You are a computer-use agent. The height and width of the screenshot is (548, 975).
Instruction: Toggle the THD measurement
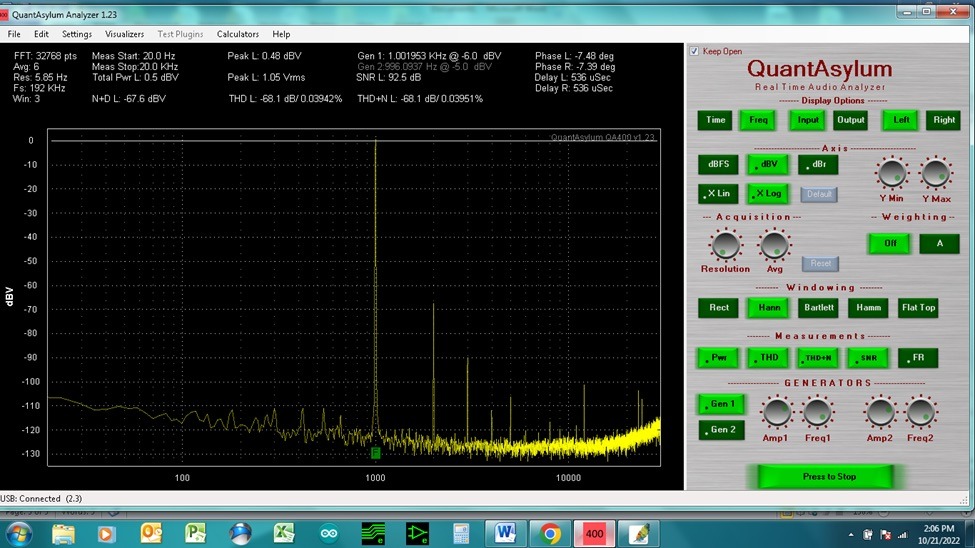click(x=769, y=358)
